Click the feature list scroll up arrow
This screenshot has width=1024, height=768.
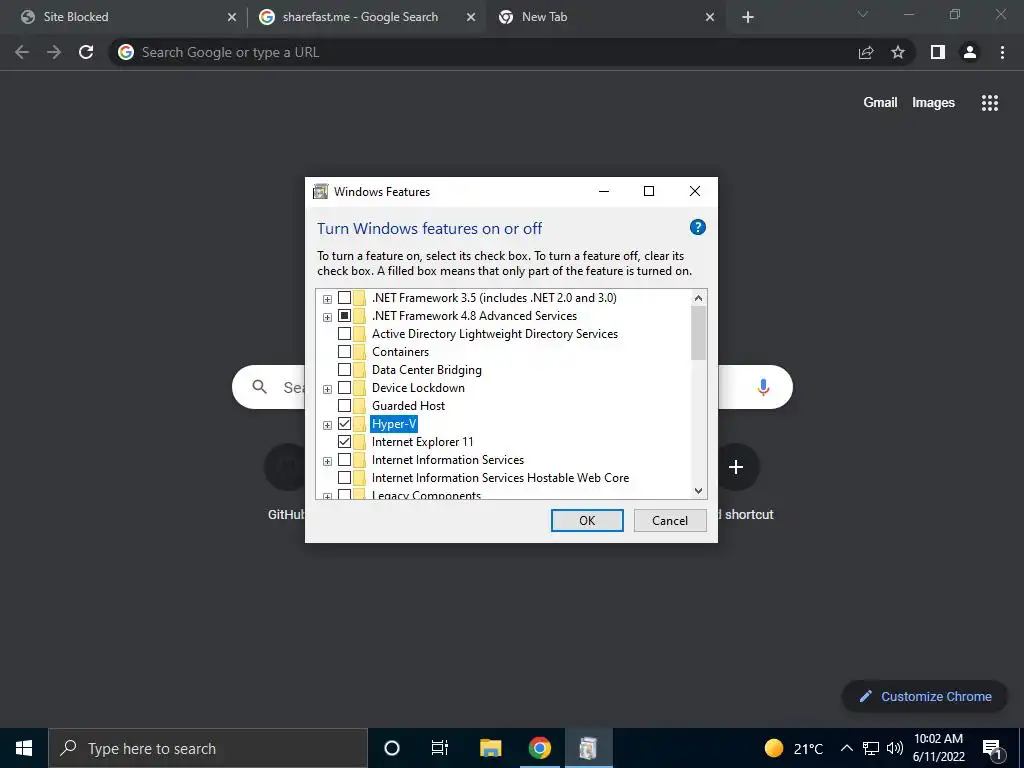[698, 298]
